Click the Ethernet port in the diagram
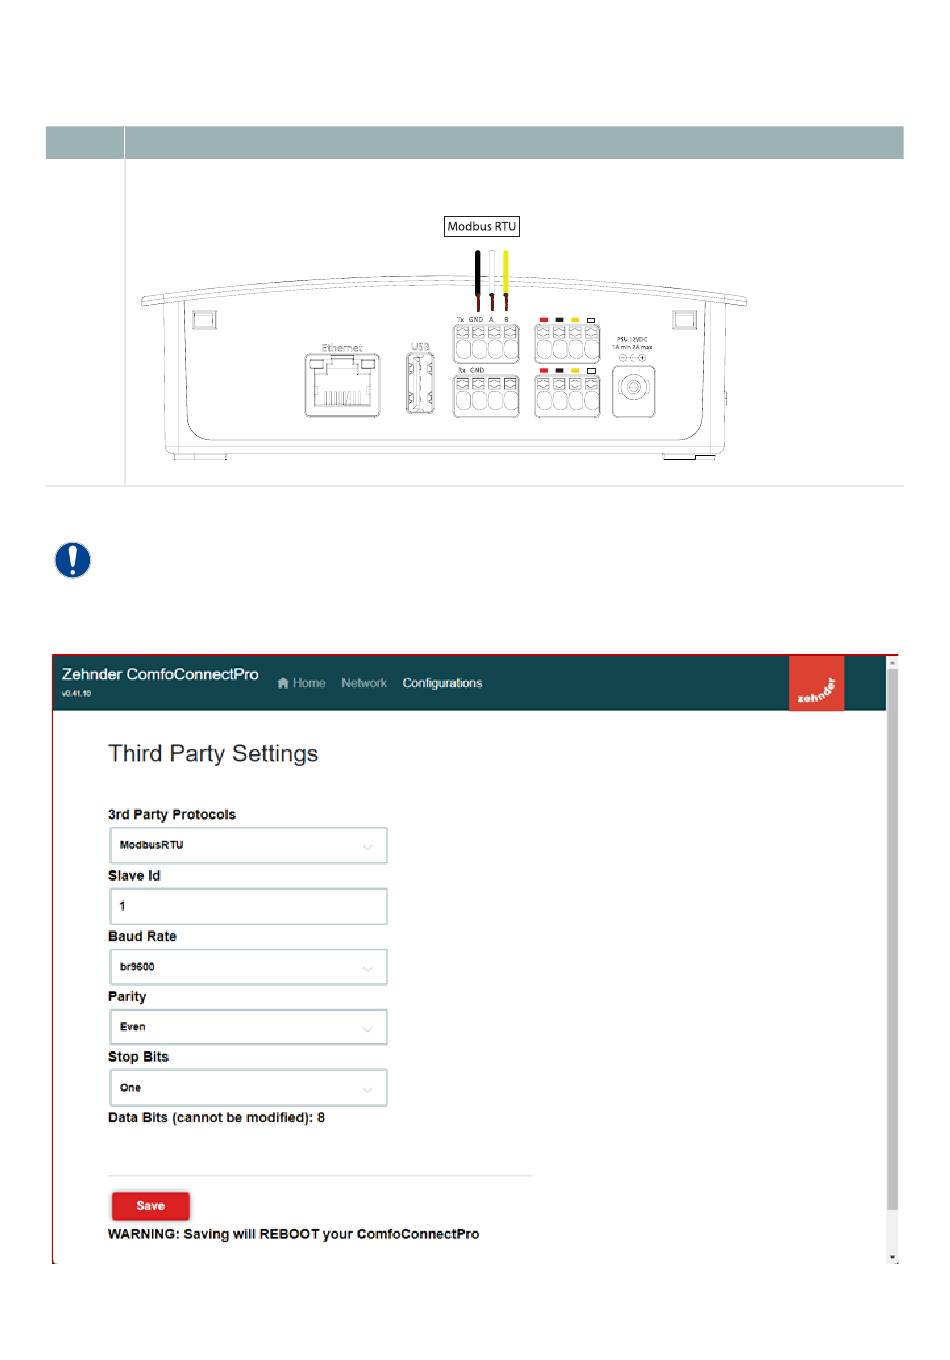 (343, 384)
